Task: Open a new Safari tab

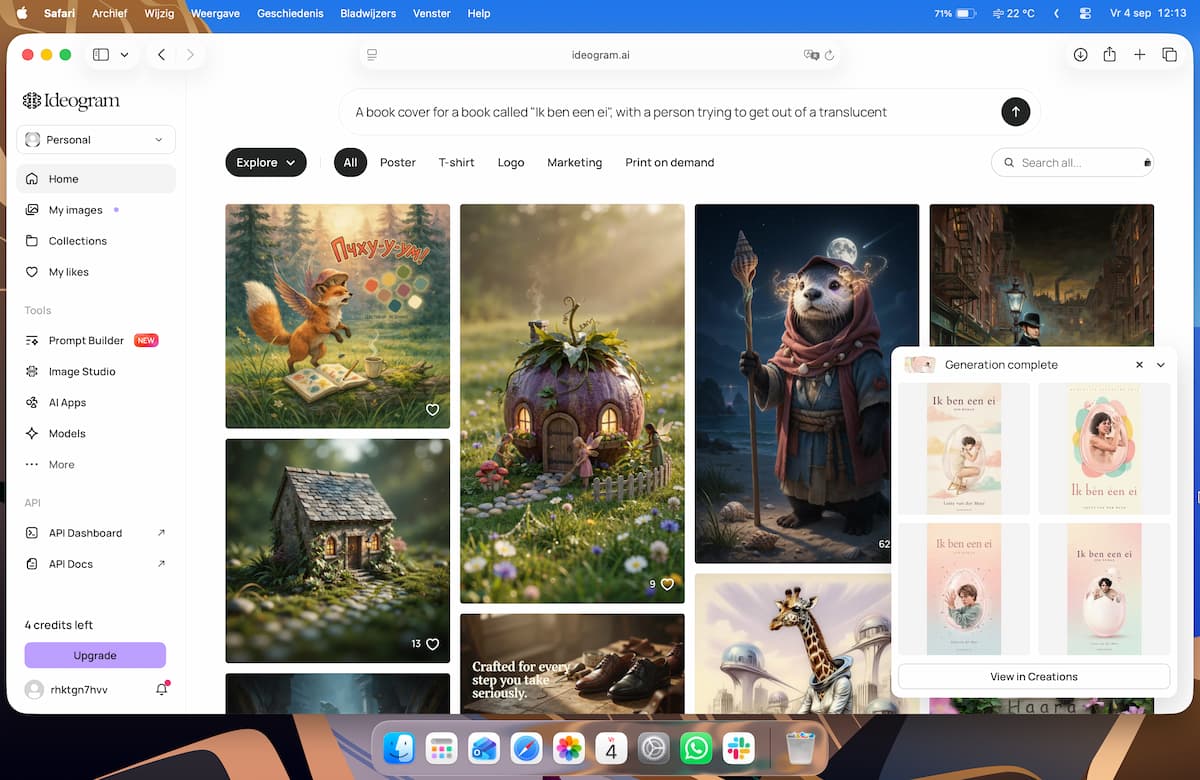Action: tap(1139, 55)
